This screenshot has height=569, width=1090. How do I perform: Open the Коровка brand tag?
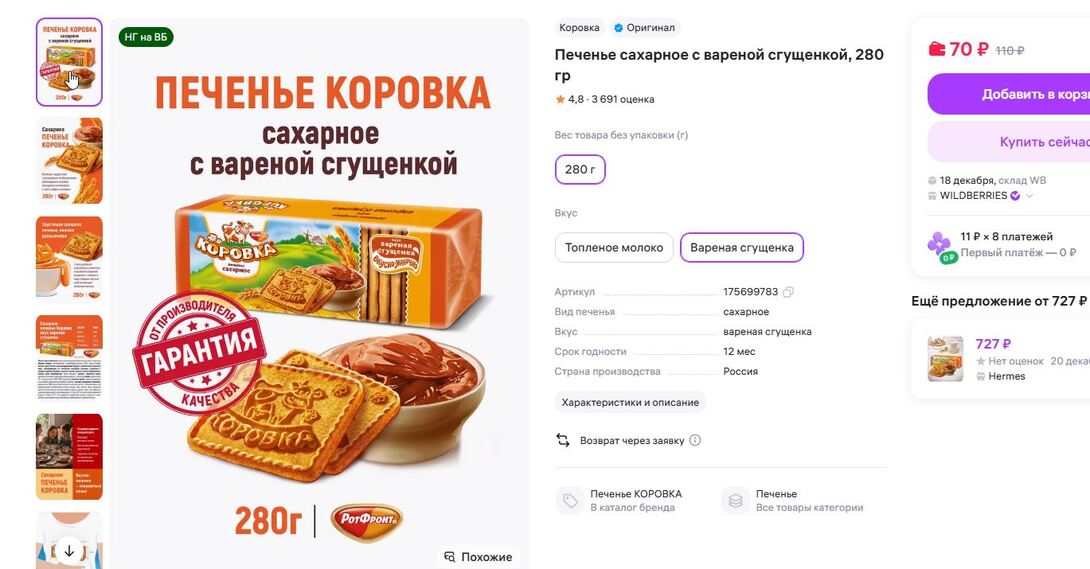click(x=579, y=28)
